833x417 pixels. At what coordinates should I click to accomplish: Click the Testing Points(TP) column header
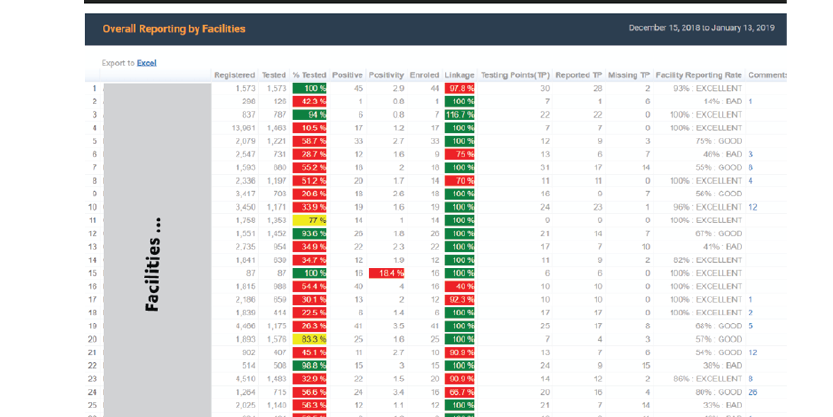[x=515, y=75]
